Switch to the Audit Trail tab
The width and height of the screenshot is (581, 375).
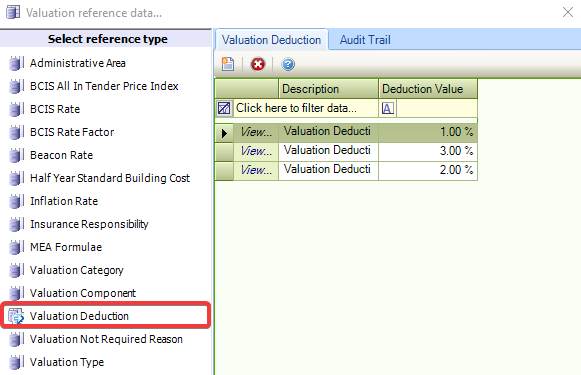click(365, 40)
